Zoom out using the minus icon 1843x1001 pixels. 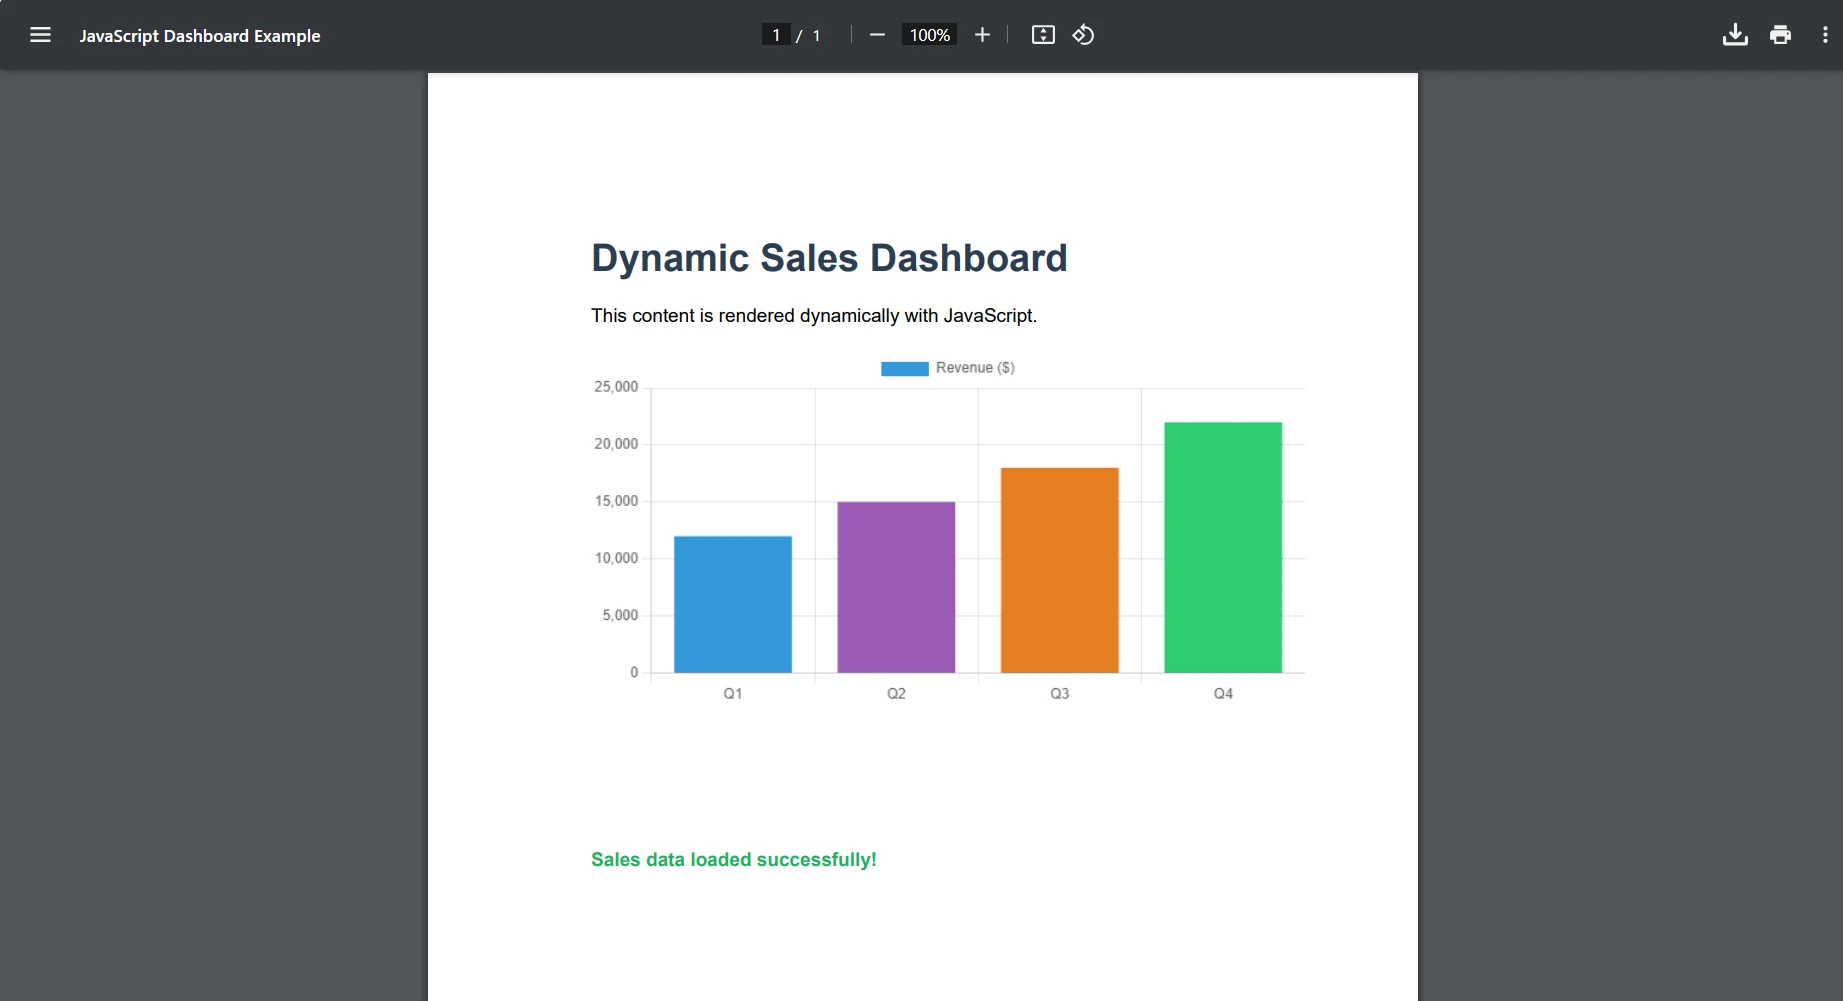coord(877,35)
